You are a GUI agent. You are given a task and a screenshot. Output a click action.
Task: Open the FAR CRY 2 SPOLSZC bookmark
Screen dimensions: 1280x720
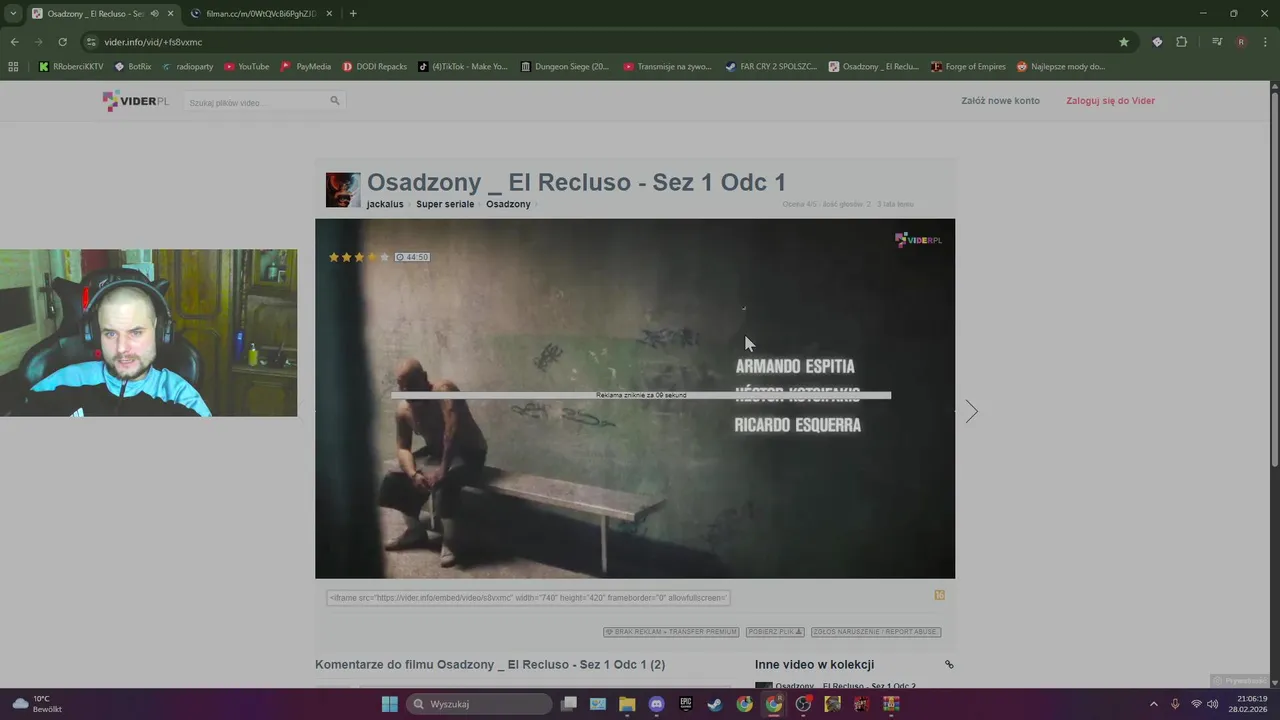(770, 67)
